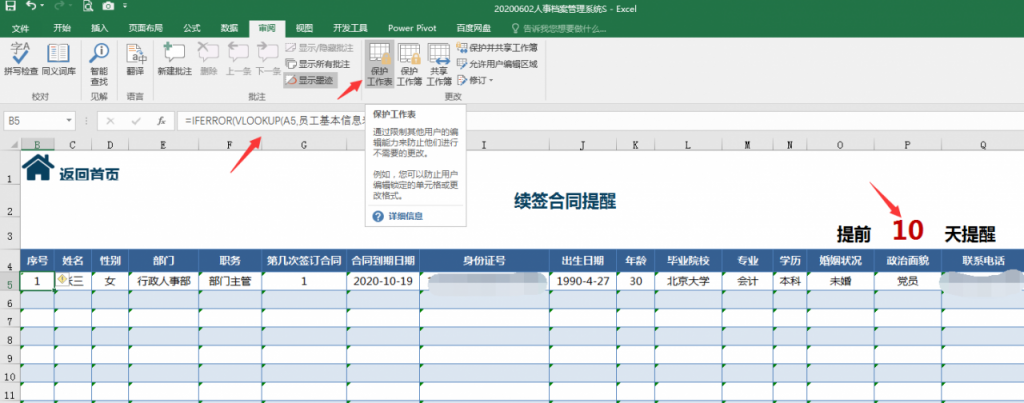Select the cell containing 北京大学
Viewport: 1024px width, 403px height.
[688, 282]
